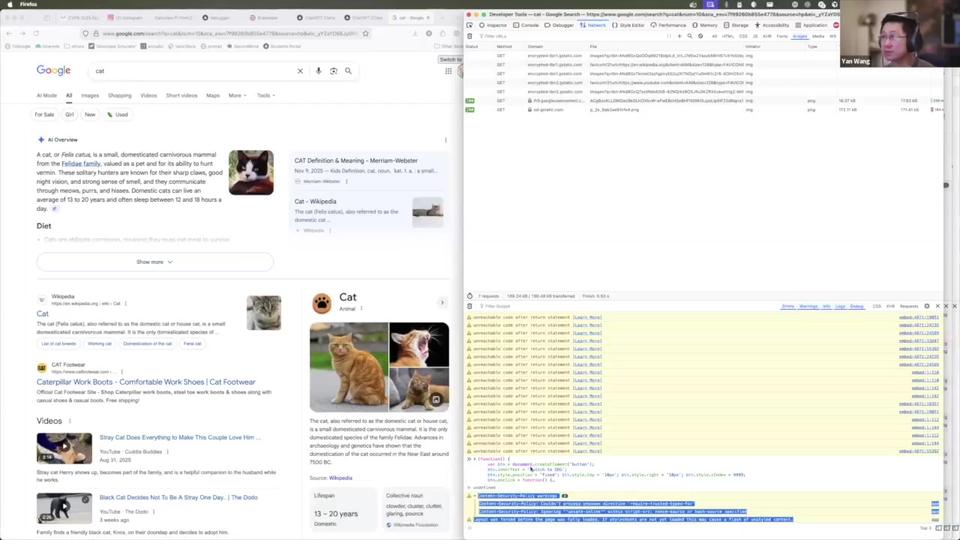
Task: Toggle the Images request filter
Action: 800,36
